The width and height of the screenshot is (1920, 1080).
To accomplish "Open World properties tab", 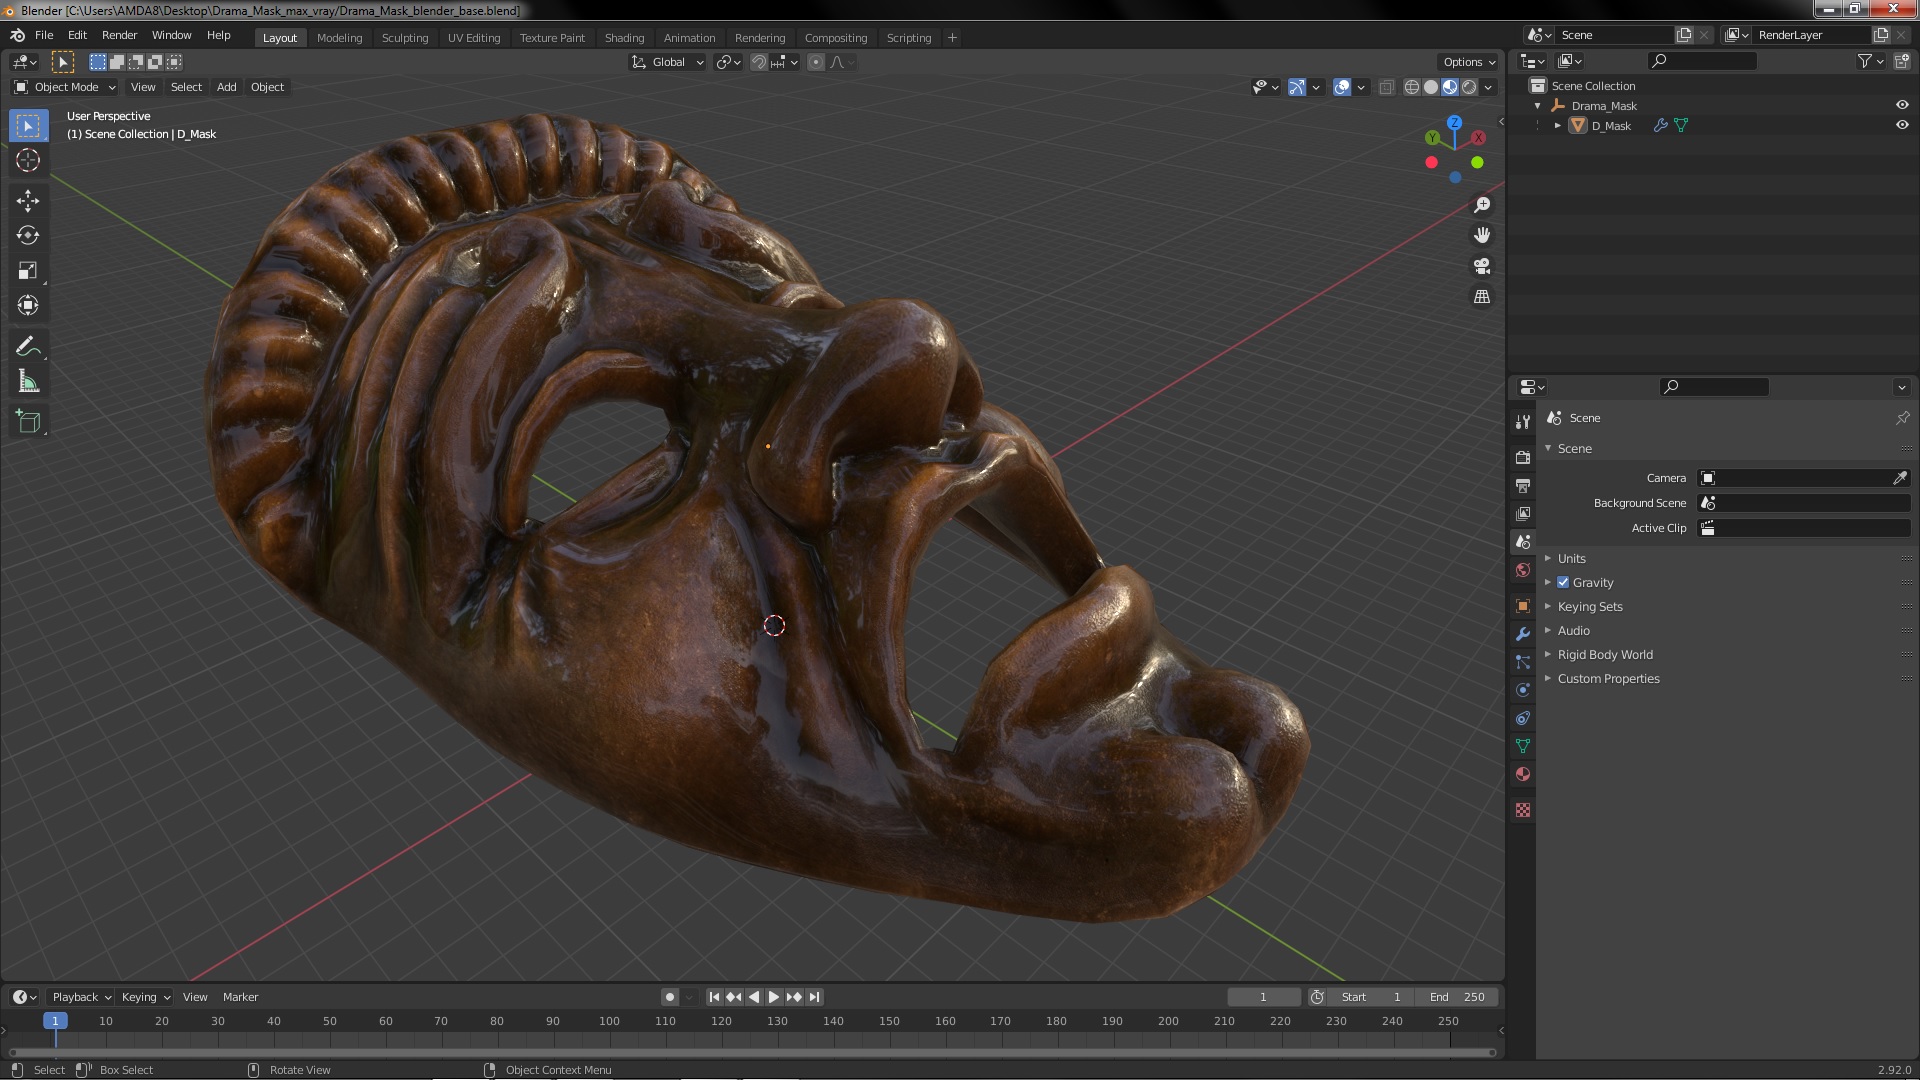I will [x=1523, y=570].
